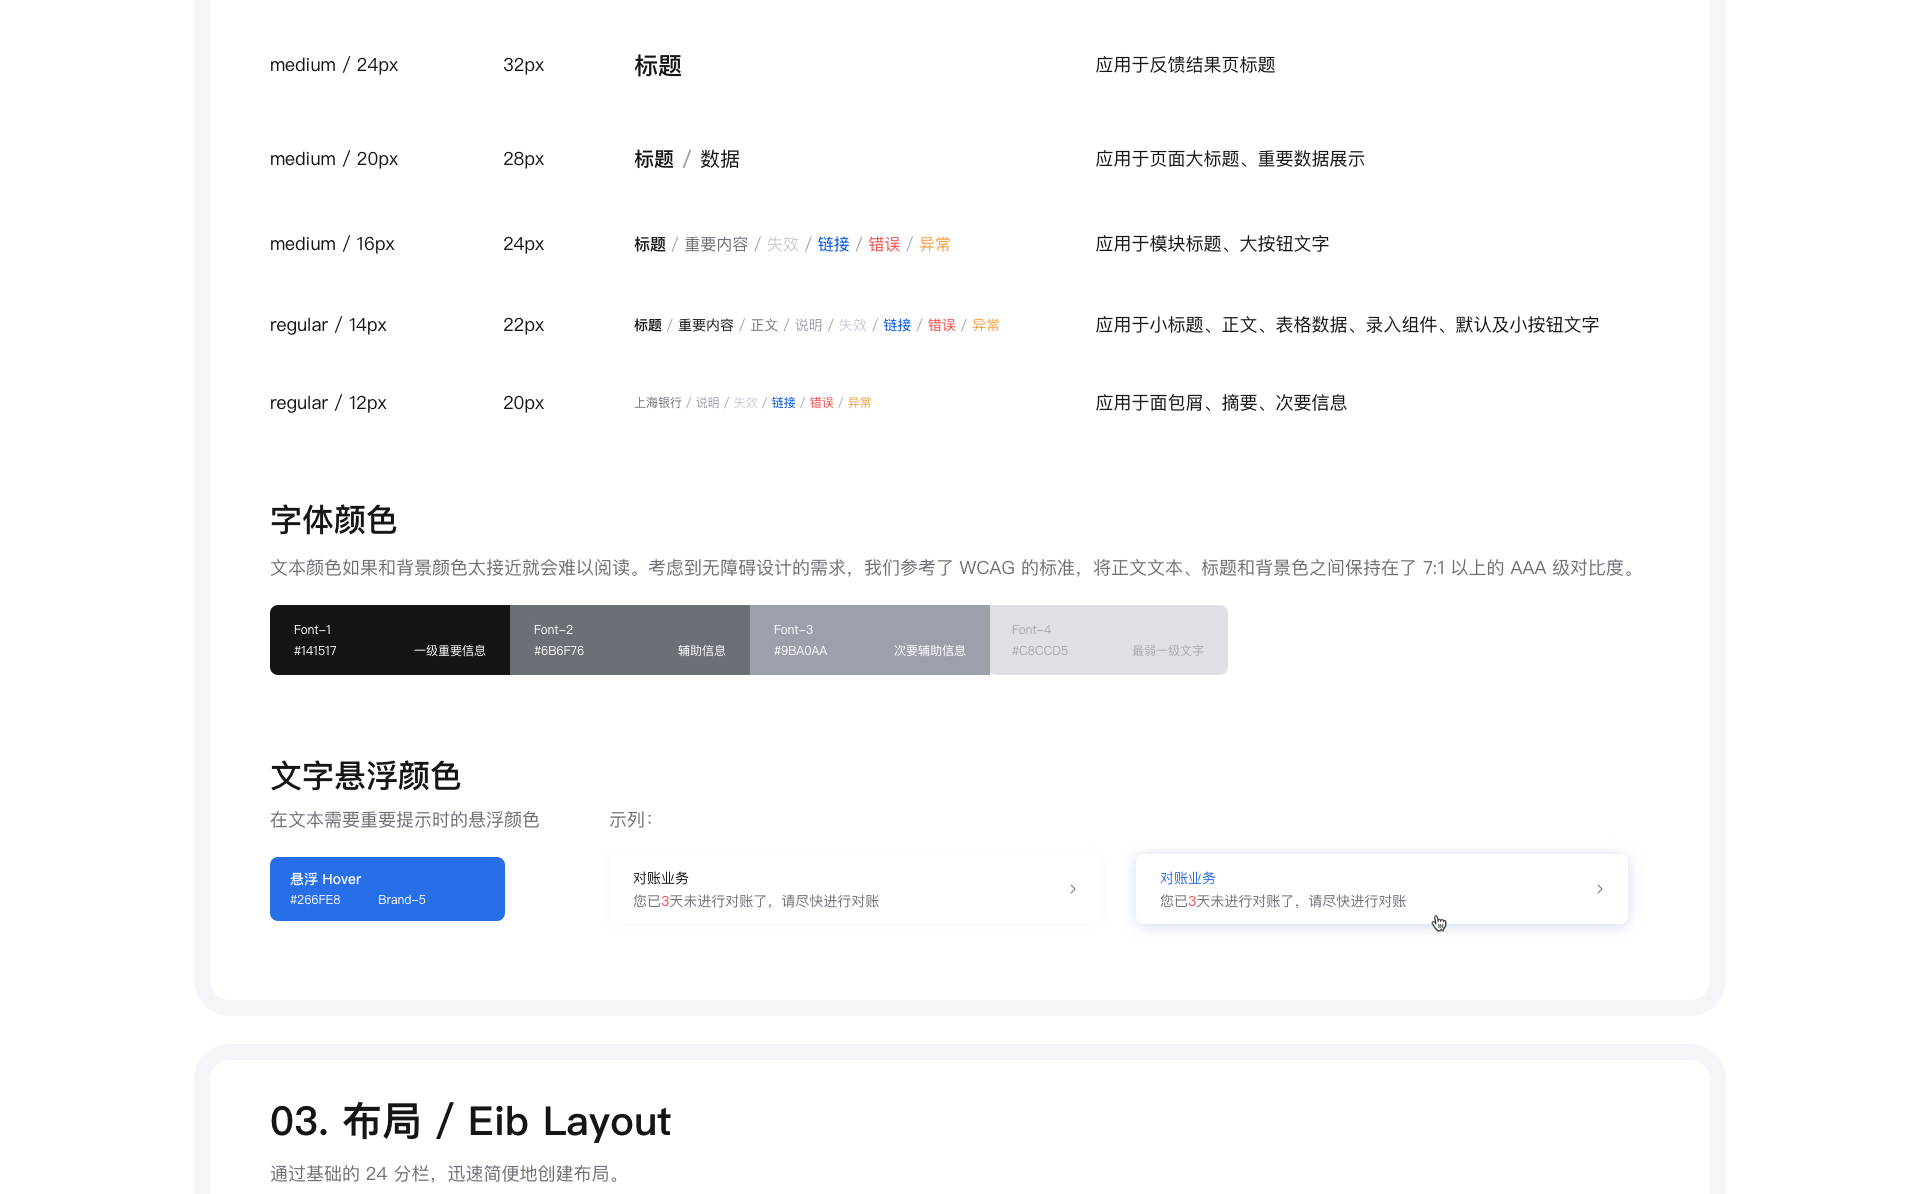This screenshot has width=1920, height=1194.
Task: Click chevron arrow on hovered 对账业务 card
Action: point(1599,889)
